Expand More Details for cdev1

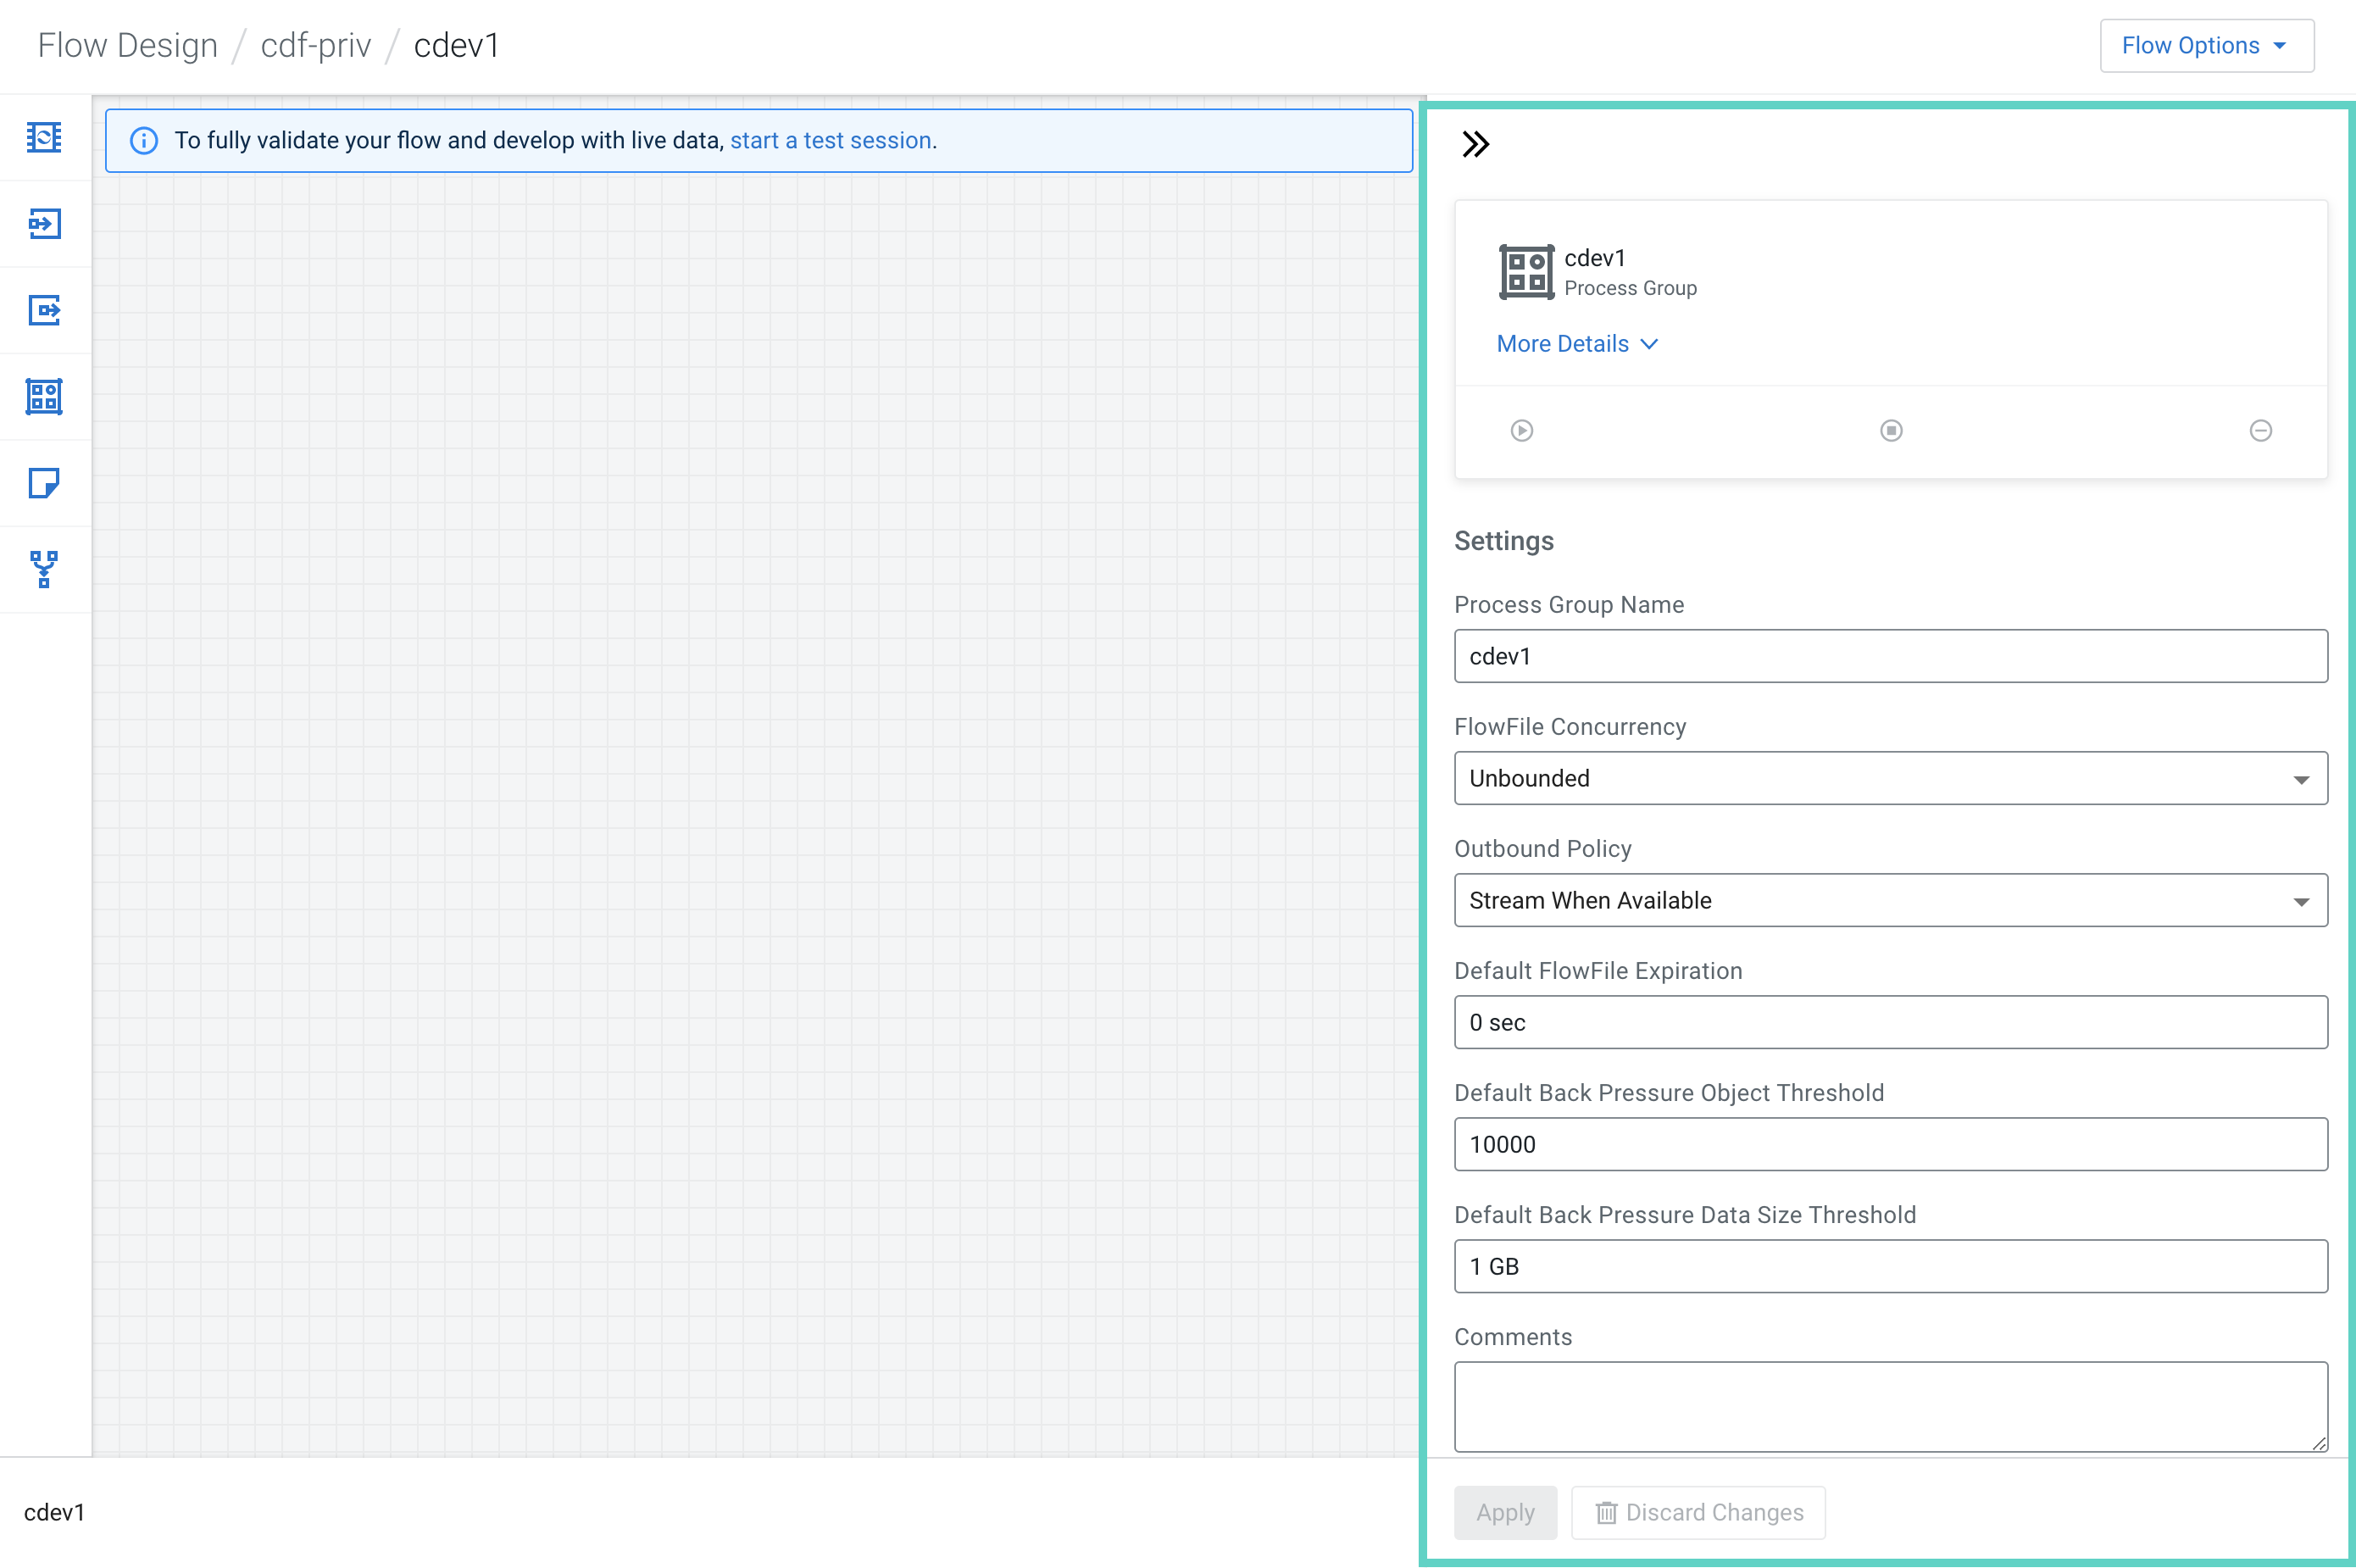[x=1577, y=344]
